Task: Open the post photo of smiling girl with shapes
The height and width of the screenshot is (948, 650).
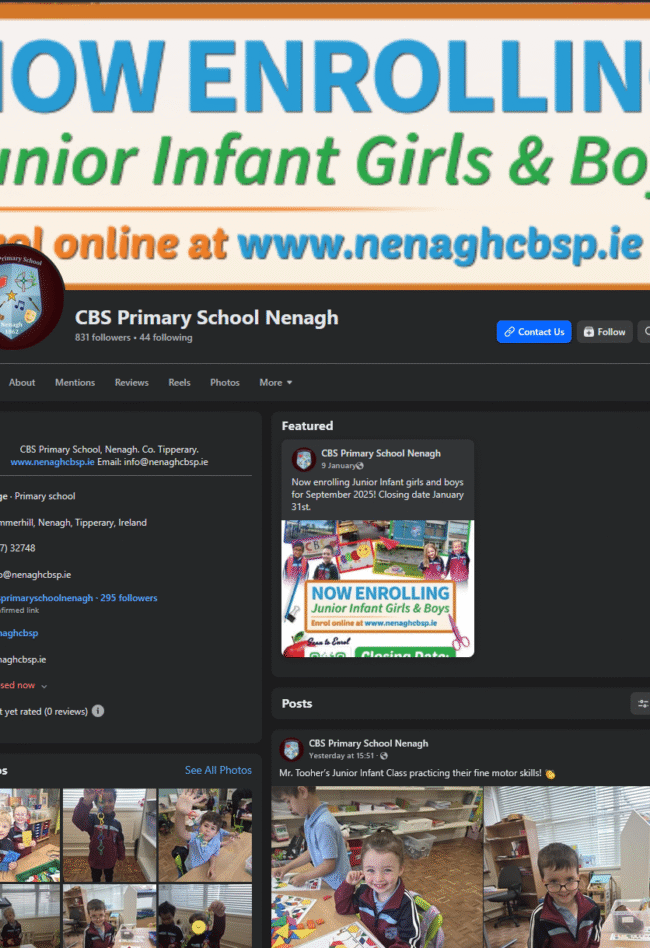Action: tap(377, 867)
